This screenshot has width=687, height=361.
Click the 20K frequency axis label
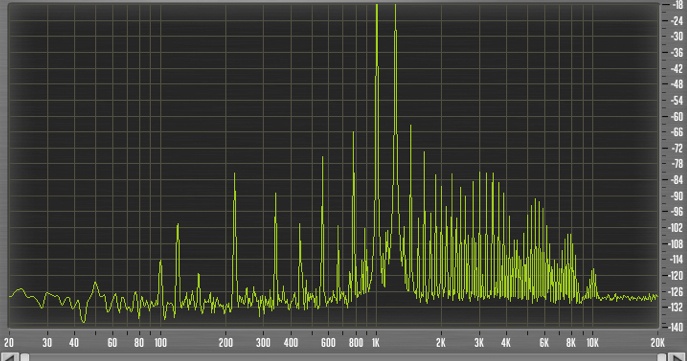(657, 343)
